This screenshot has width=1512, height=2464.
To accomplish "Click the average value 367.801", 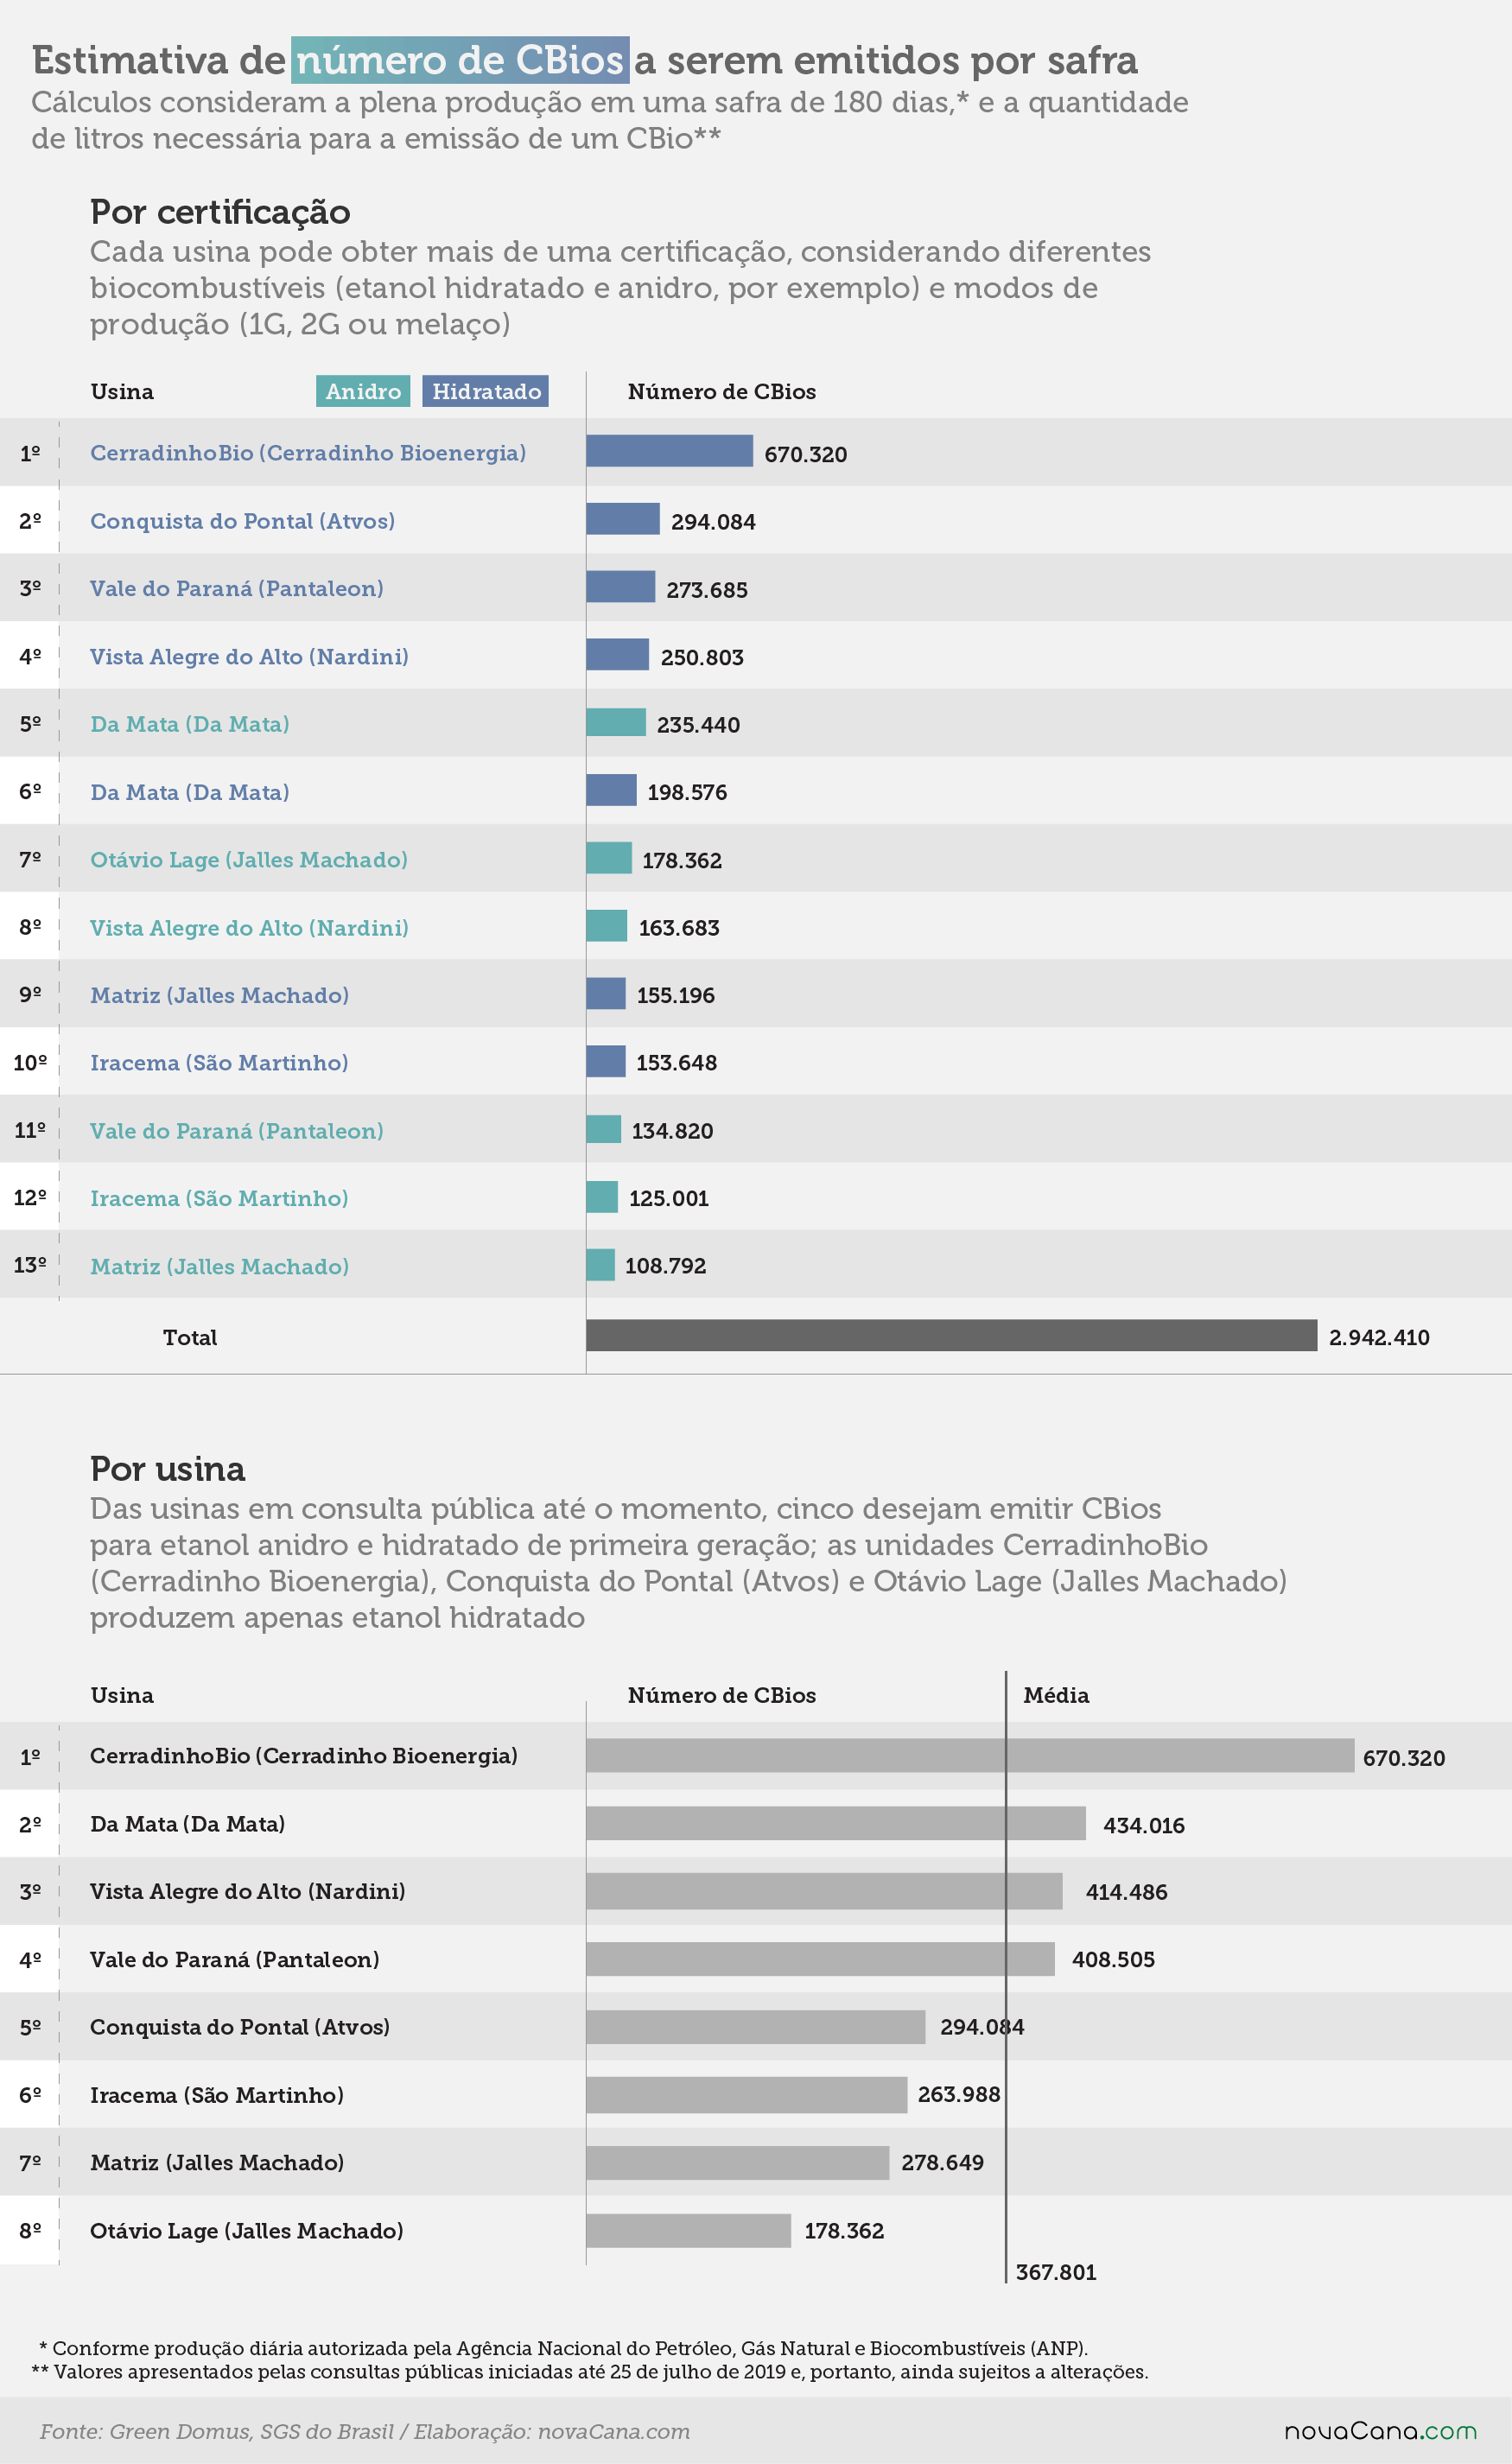I will (x=1056, y=2272).
